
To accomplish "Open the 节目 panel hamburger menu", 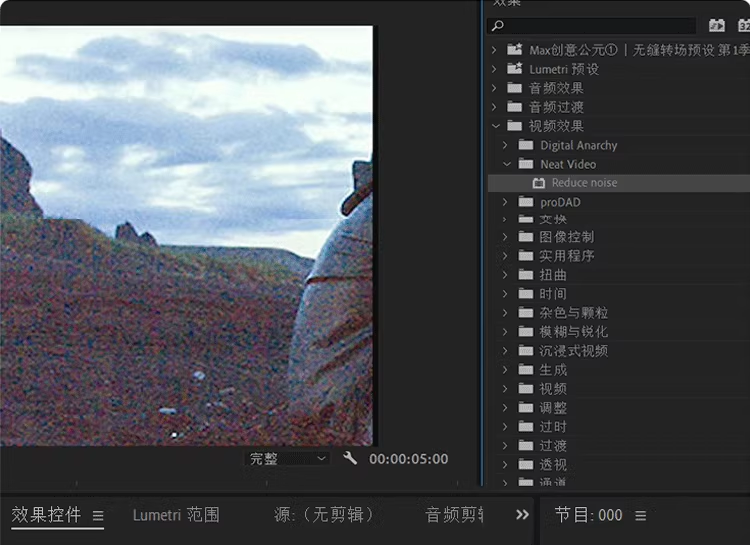I will click(x=641, y=516).
